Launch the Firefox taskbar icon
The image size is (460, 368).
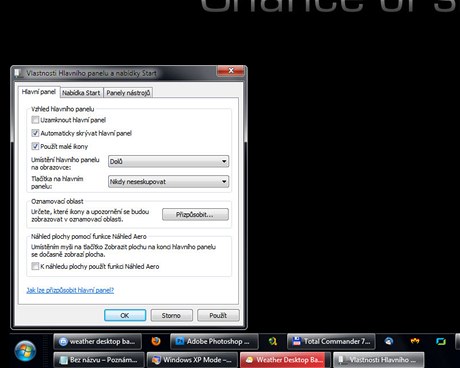(156, 341)
